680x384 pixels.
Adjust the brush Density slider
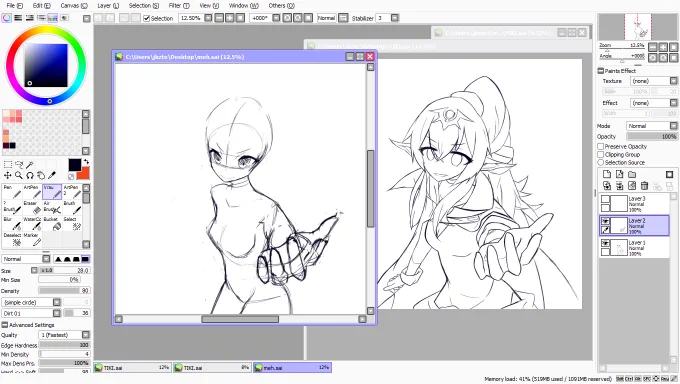coord(64,291)
